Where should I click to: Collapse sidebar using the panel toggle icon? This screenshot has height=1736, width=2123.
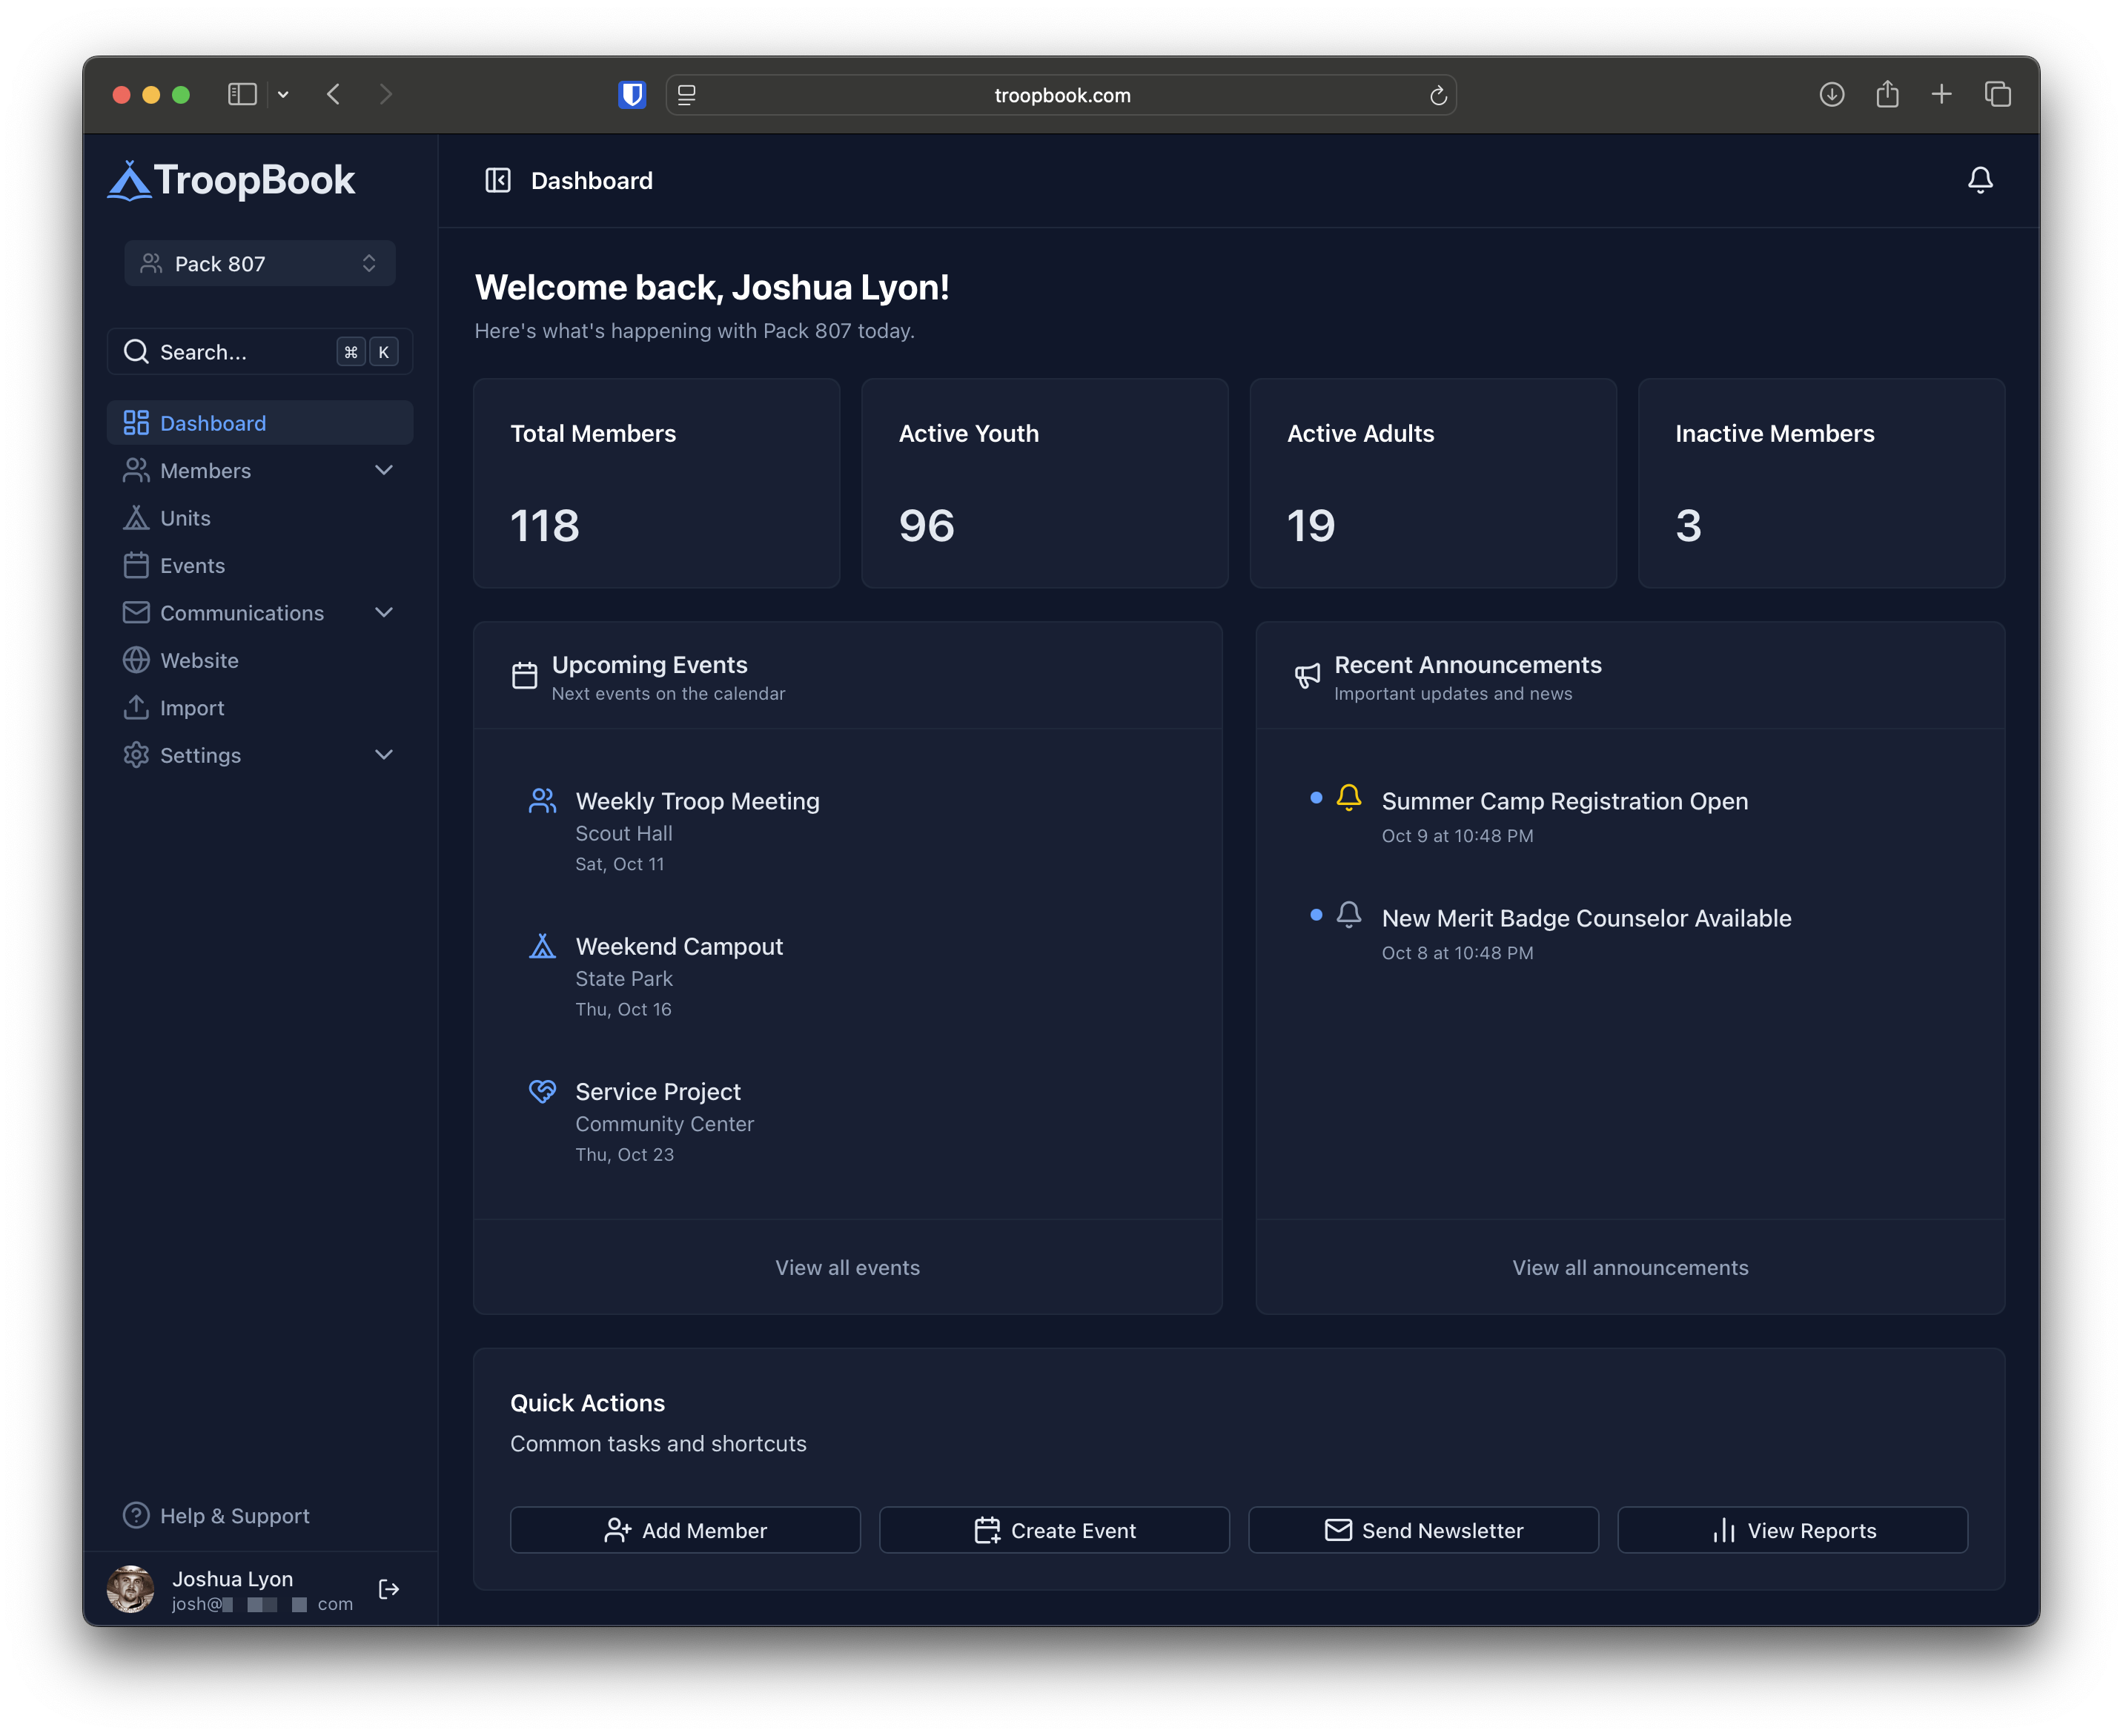coord(498,180)
